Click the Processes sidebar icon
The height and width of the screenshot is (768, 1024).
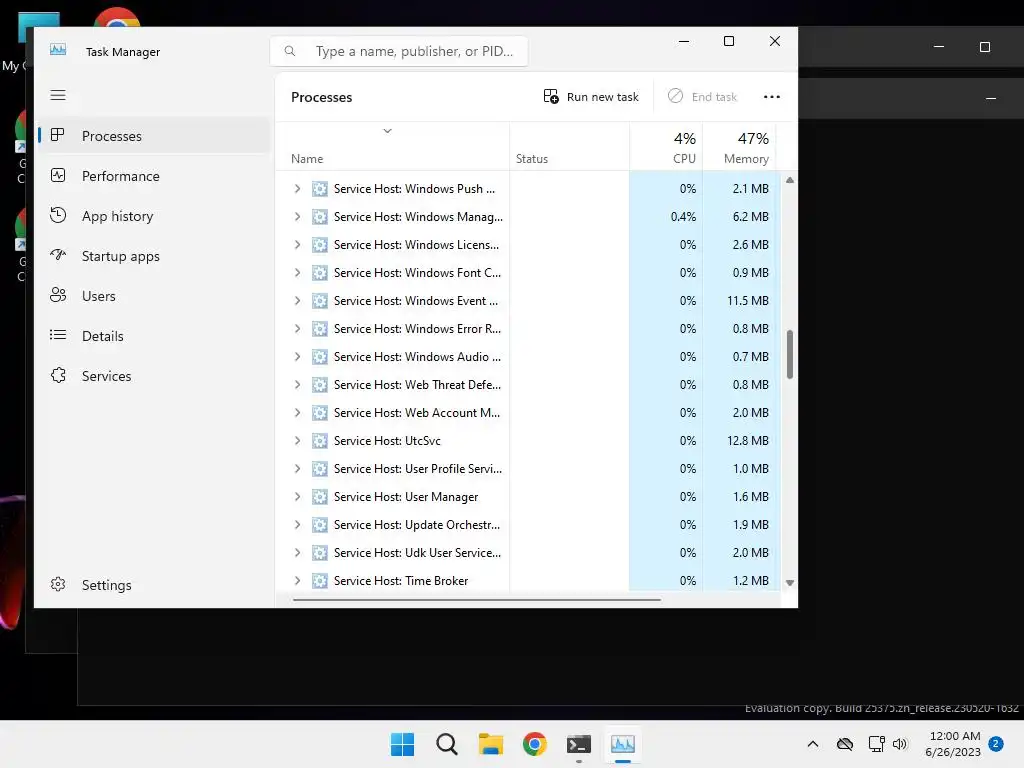pyautogui.click(x=57, y=135)
